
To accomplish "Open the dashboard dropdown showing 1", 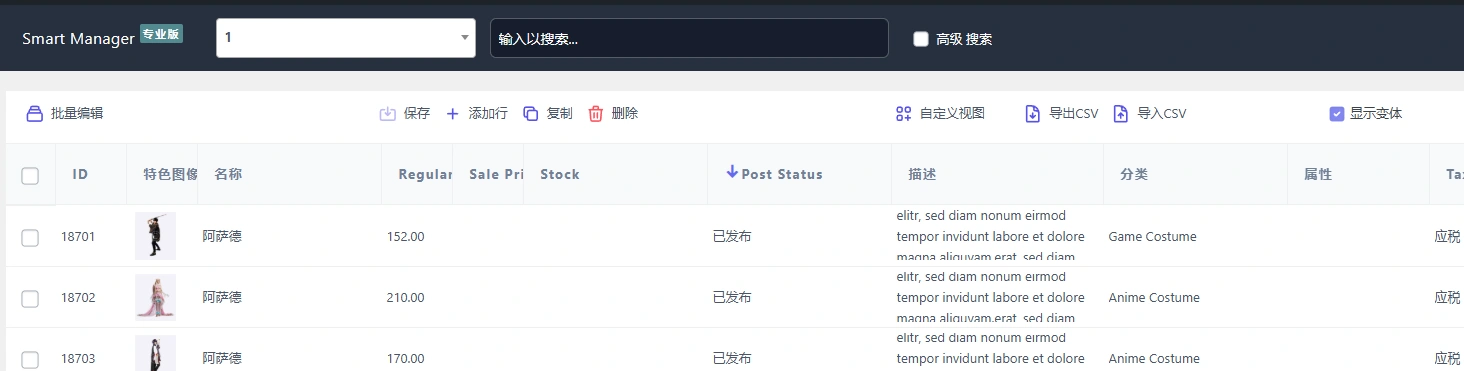I will 346,38.
